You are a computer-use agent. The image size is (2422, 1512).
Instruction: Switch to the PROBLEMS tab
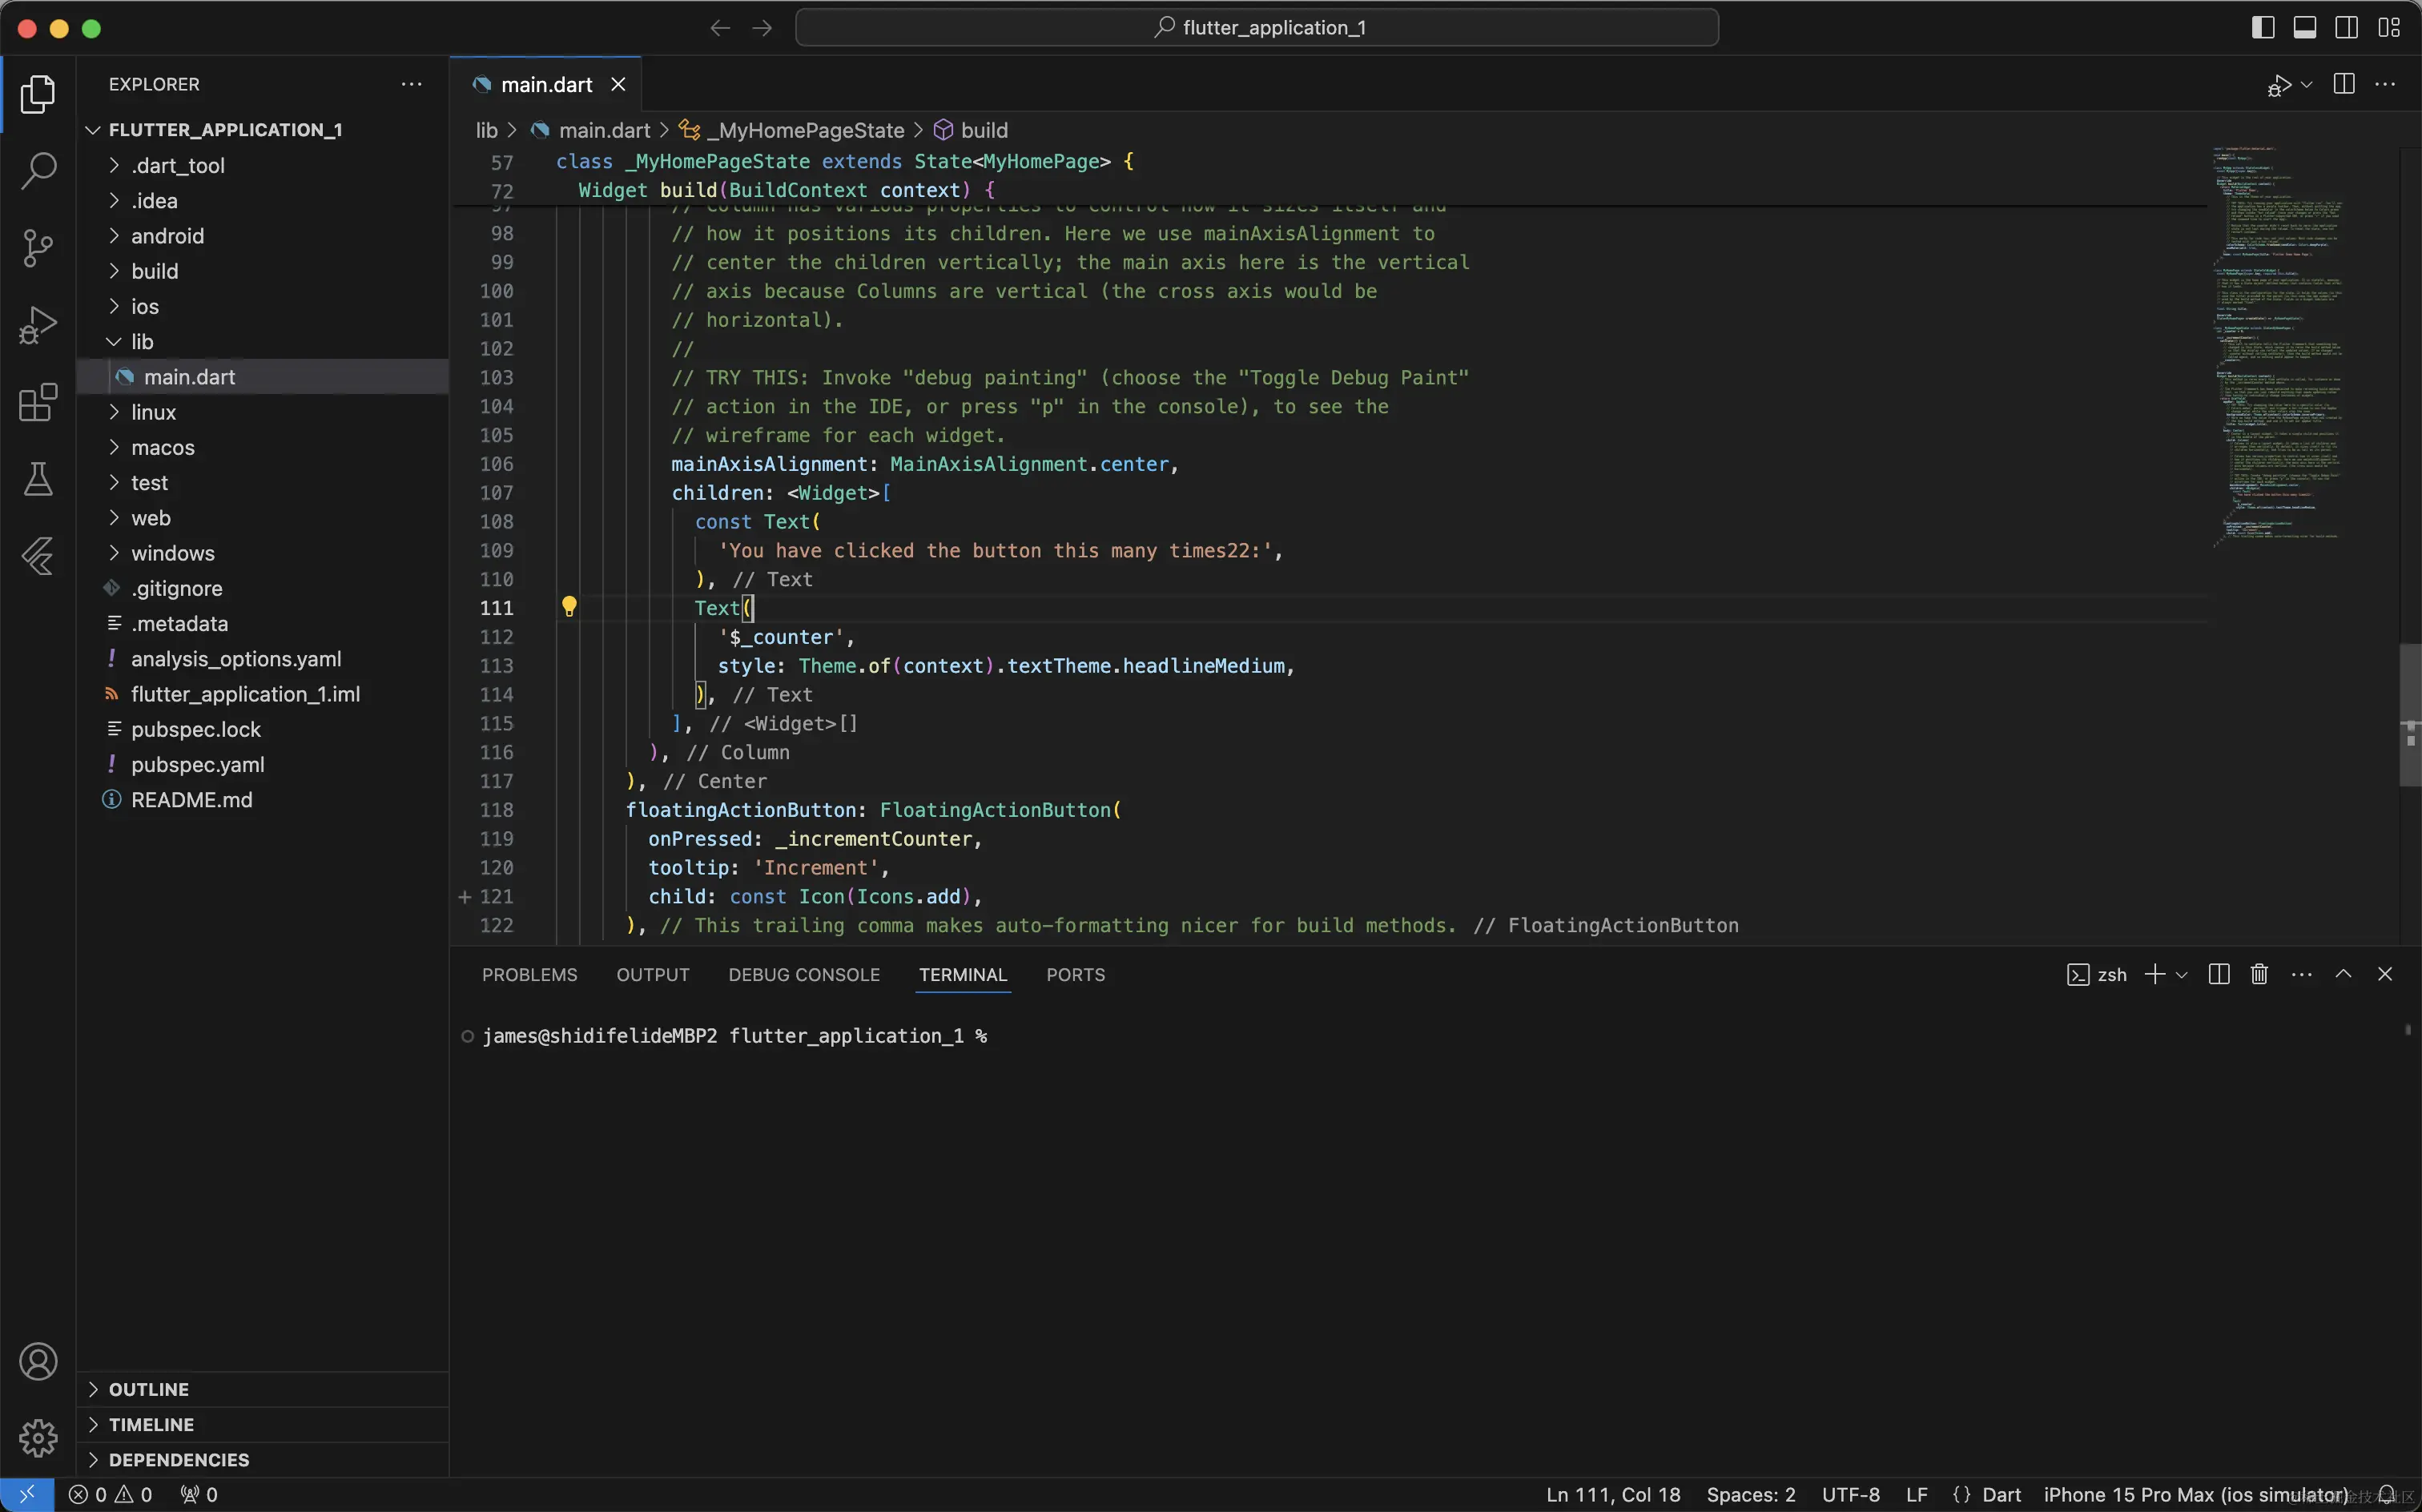(529, 975)
